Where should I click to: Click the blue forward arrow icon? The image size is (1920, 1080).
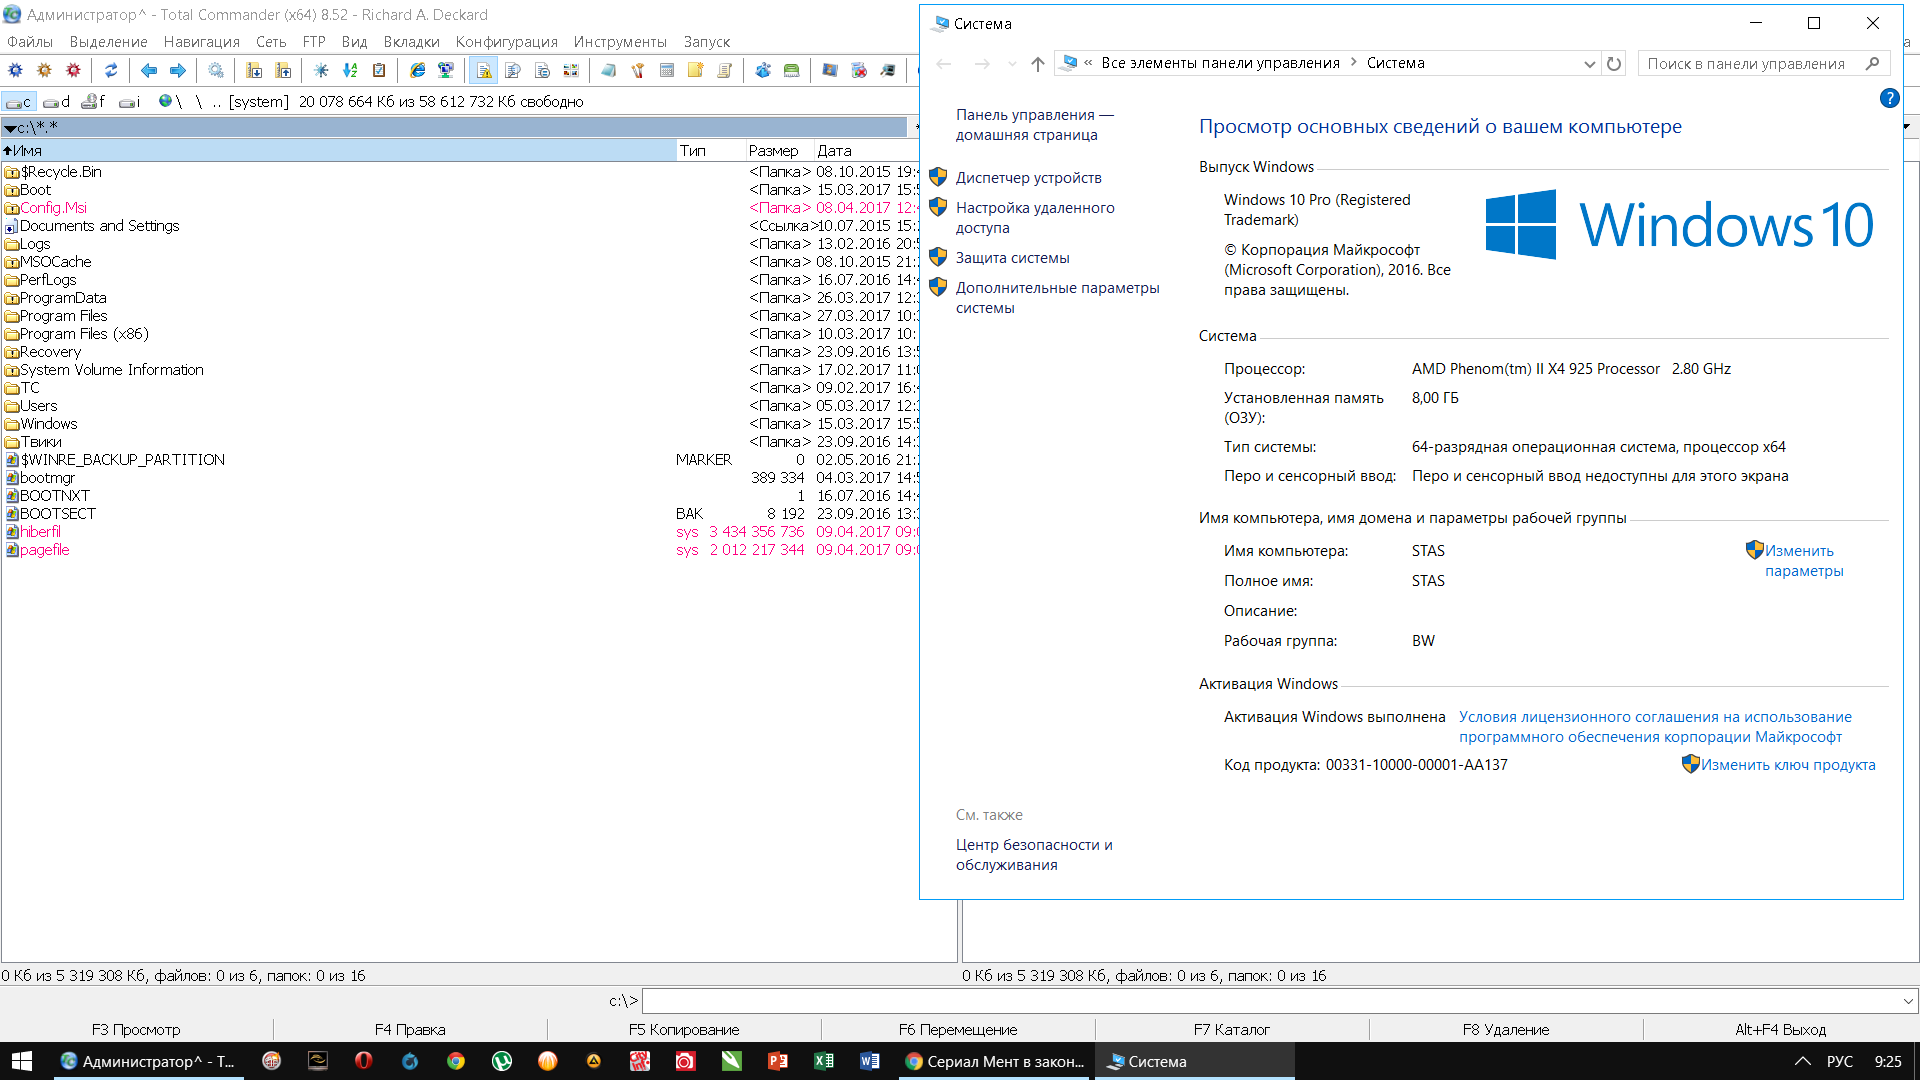(178, 70)
